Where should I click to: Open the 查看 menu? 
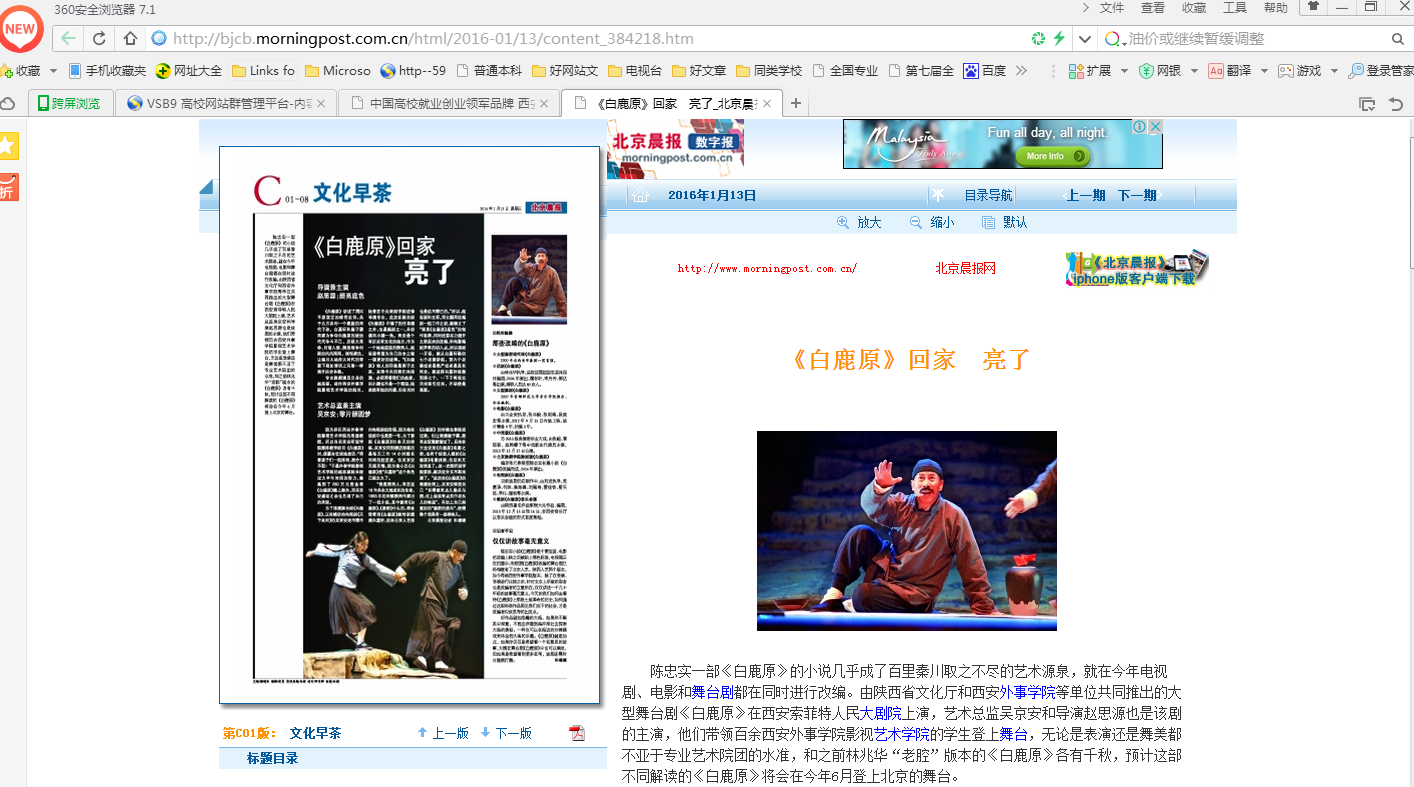(x=1153, y=8)
